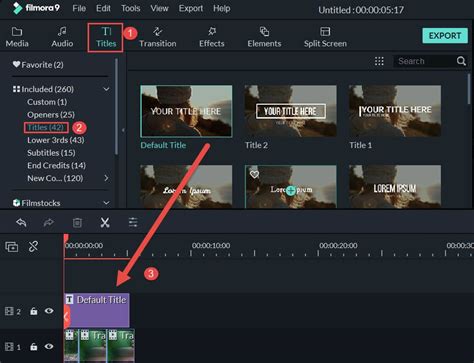Toggle the lock on track 2
This screenshot has width=474, height=363.
point(34,311)
